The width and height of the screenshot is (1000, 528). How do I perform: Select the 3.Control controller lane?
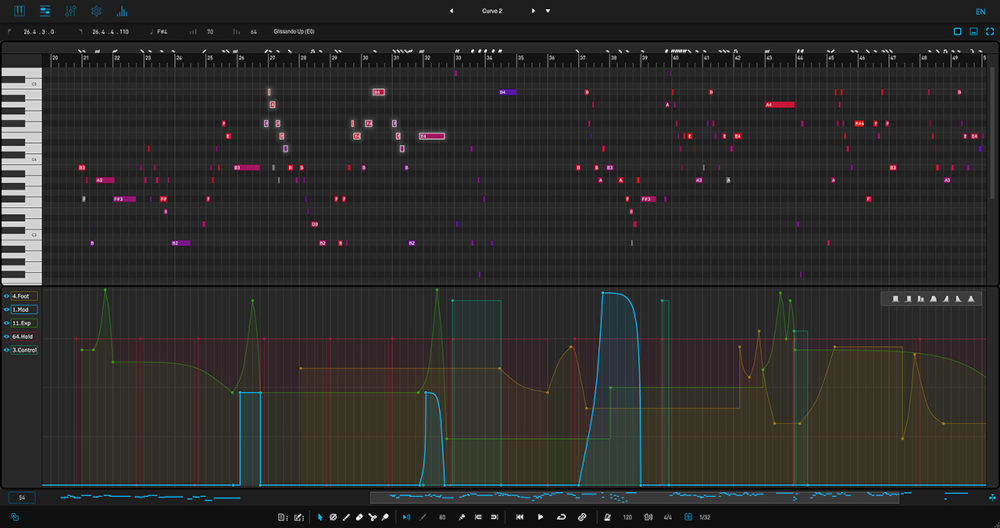pos(24,350)
